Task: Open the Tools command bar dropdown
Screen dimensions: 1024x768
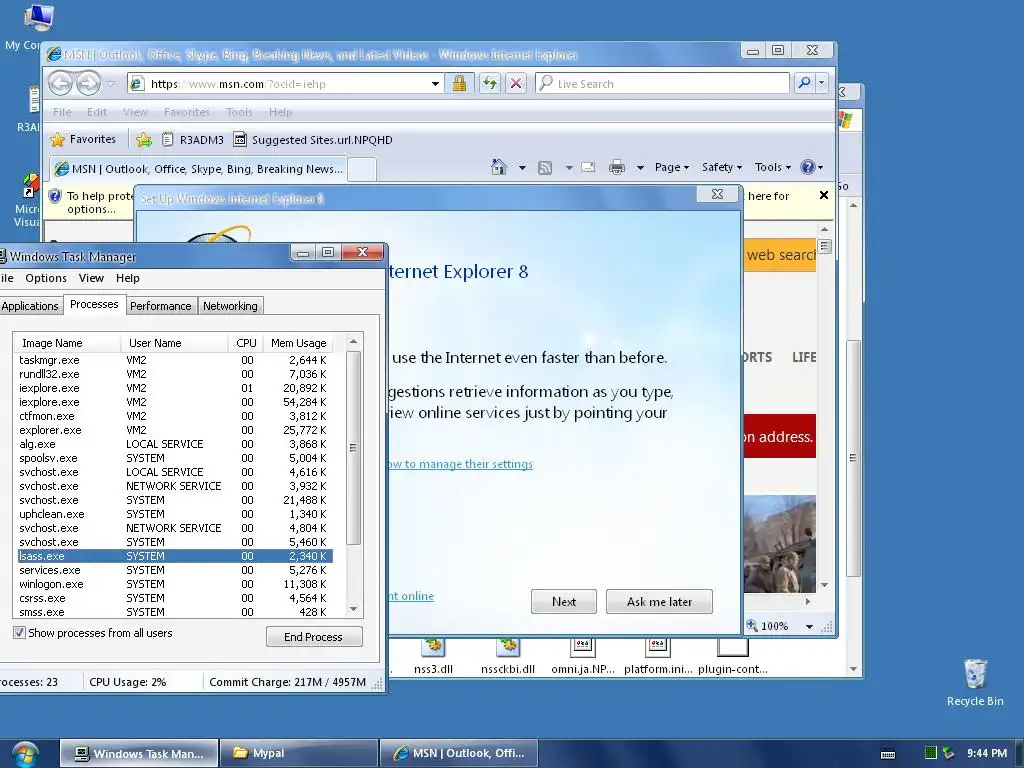Action: point(773,167)
